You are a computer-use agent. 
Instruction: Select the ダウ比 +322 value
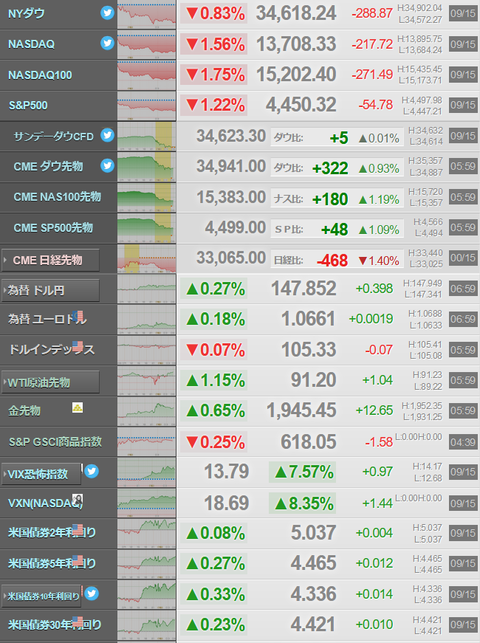click(330, 168)
